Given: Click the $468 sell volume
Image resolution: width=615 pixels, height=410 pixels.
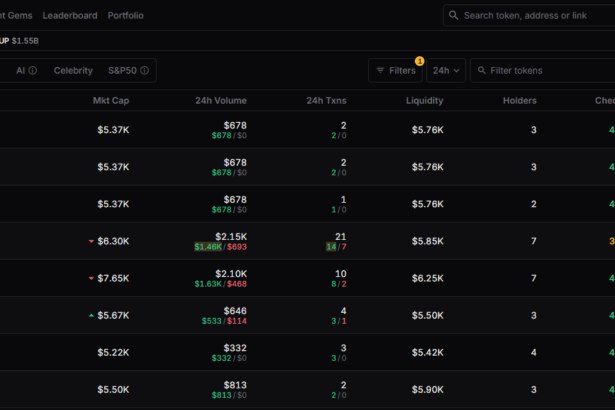Looking at the screenshot, I should click(237, 284).
